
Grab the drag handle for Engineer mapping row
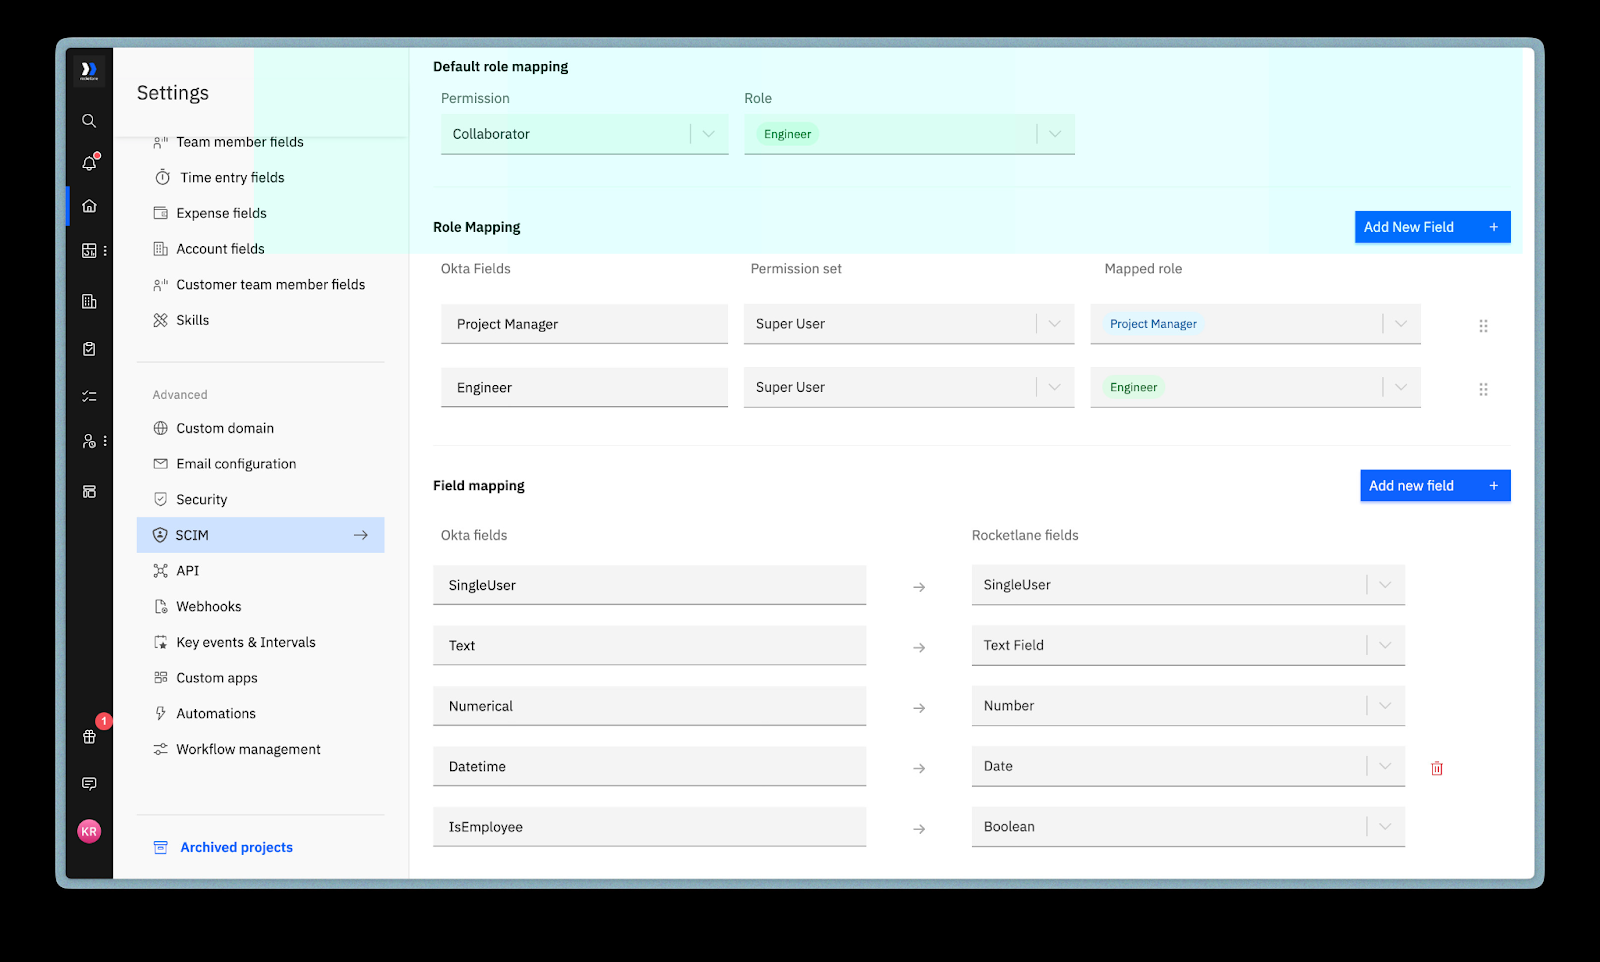(x=1483, y=389)
